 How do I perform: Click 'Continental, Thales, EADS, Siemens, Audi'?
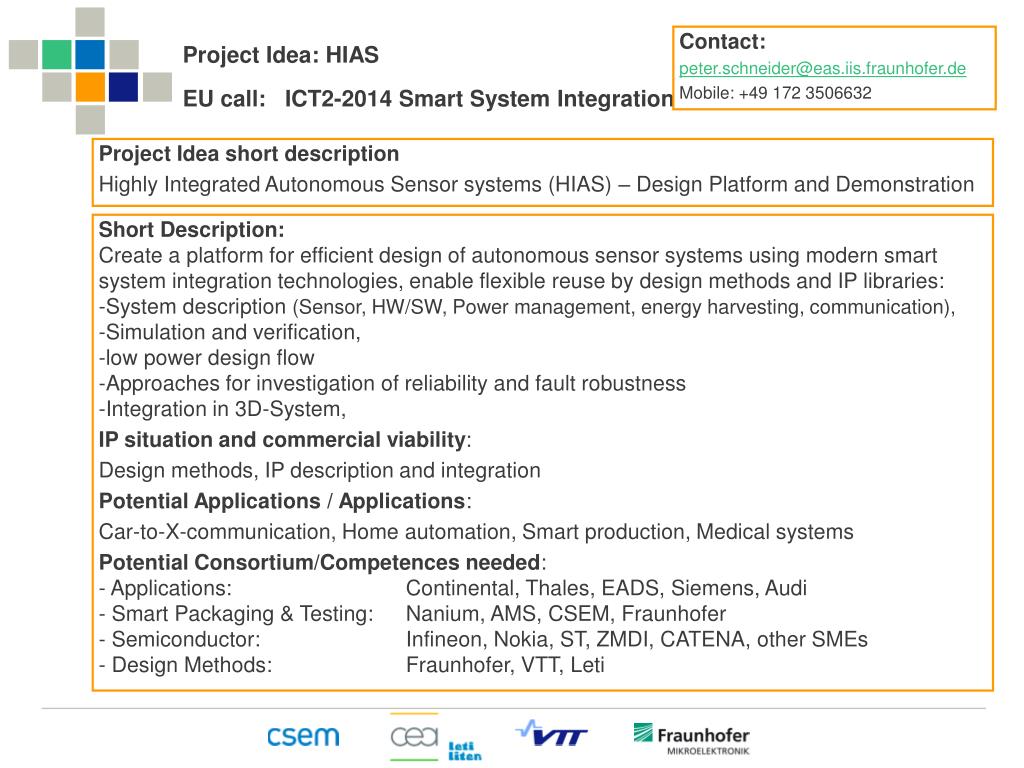tap(606, 588)
